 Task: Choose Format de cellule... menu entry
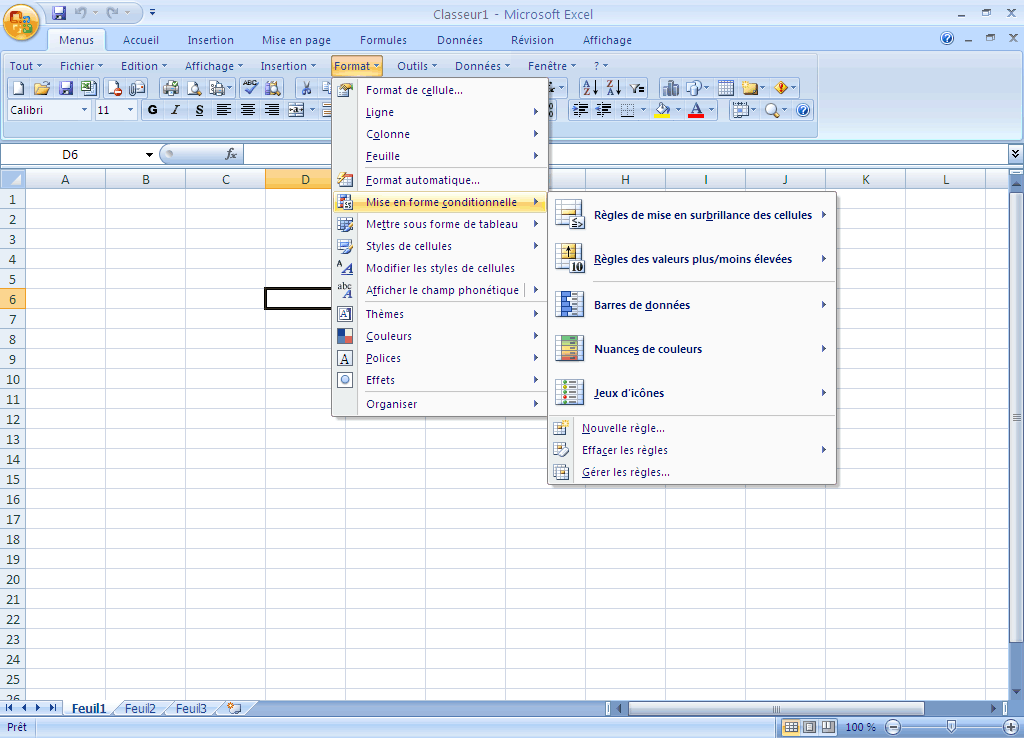440,90
